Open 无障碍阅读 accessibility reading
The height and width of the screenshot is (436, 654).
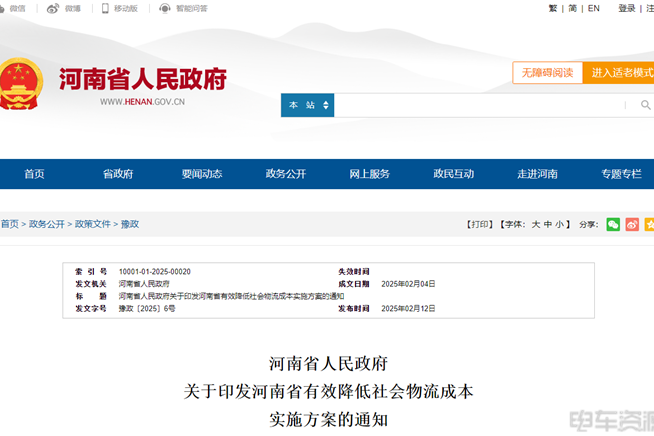547,73
